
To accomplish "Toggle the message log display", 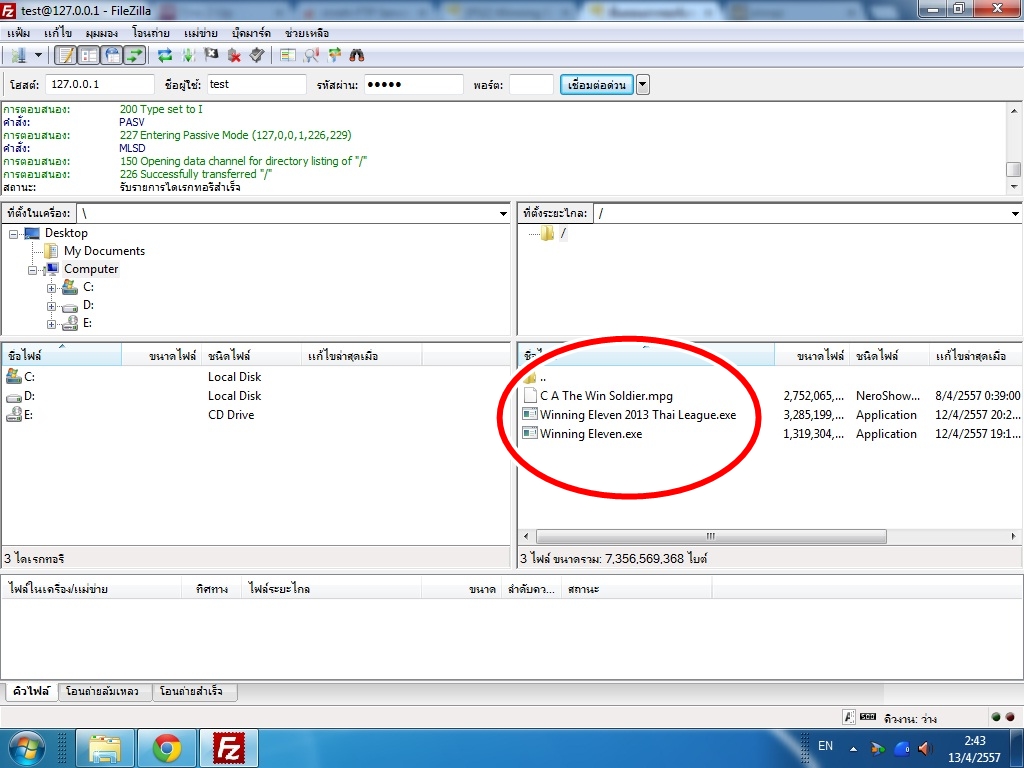I will [66, 56].
